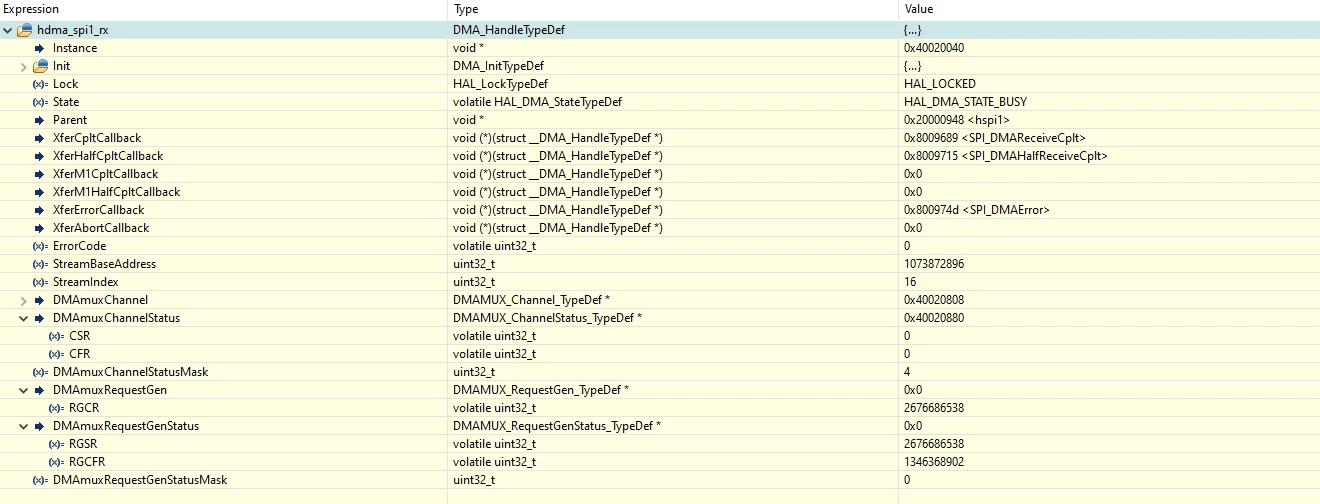
Task: Click the DMAMUX_Channel_TypeDef * type cell
Action: [532, 300]
